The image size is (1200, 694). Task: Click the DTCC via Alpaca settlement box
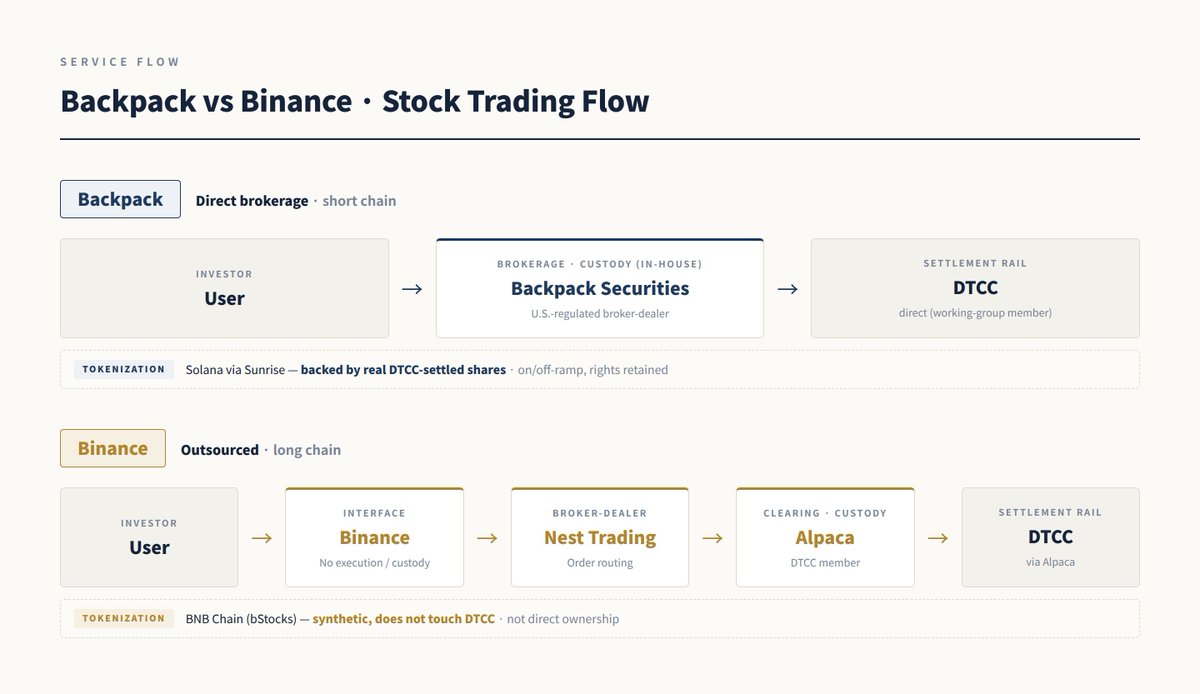[x=1051, y=537]
